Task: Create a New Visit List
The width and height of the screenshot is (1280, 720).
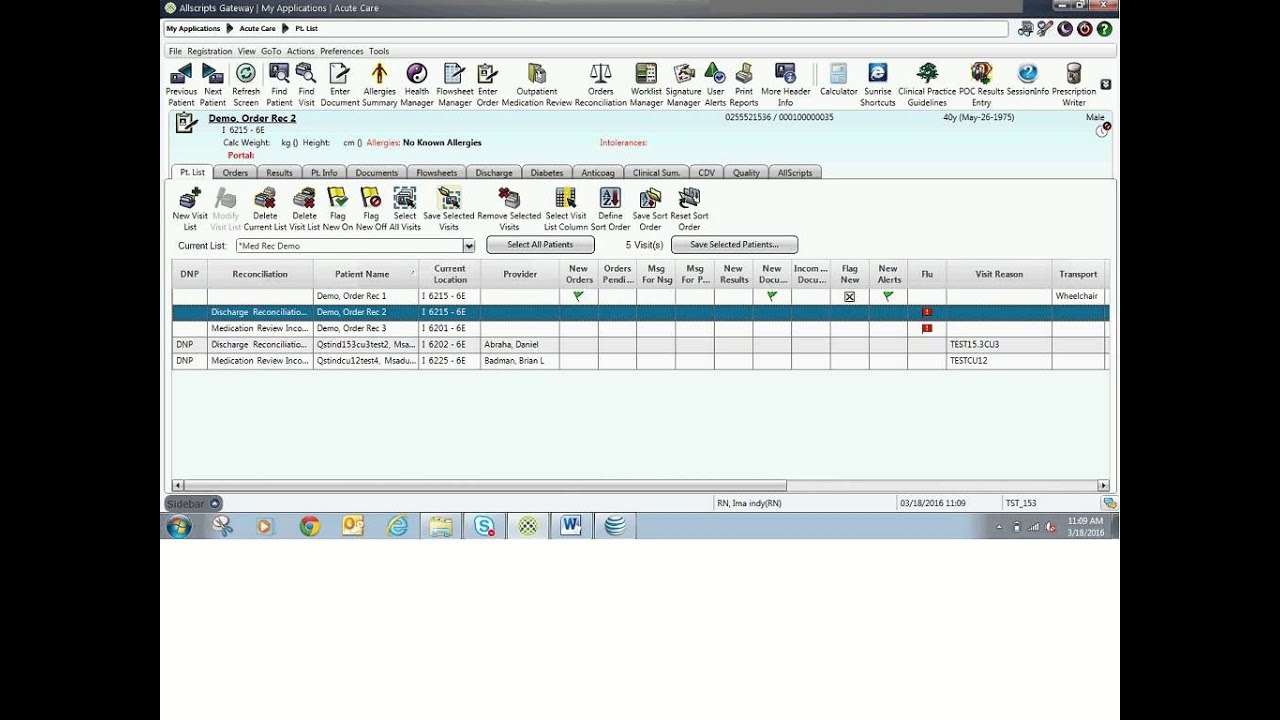Action: tap(190, 209)
